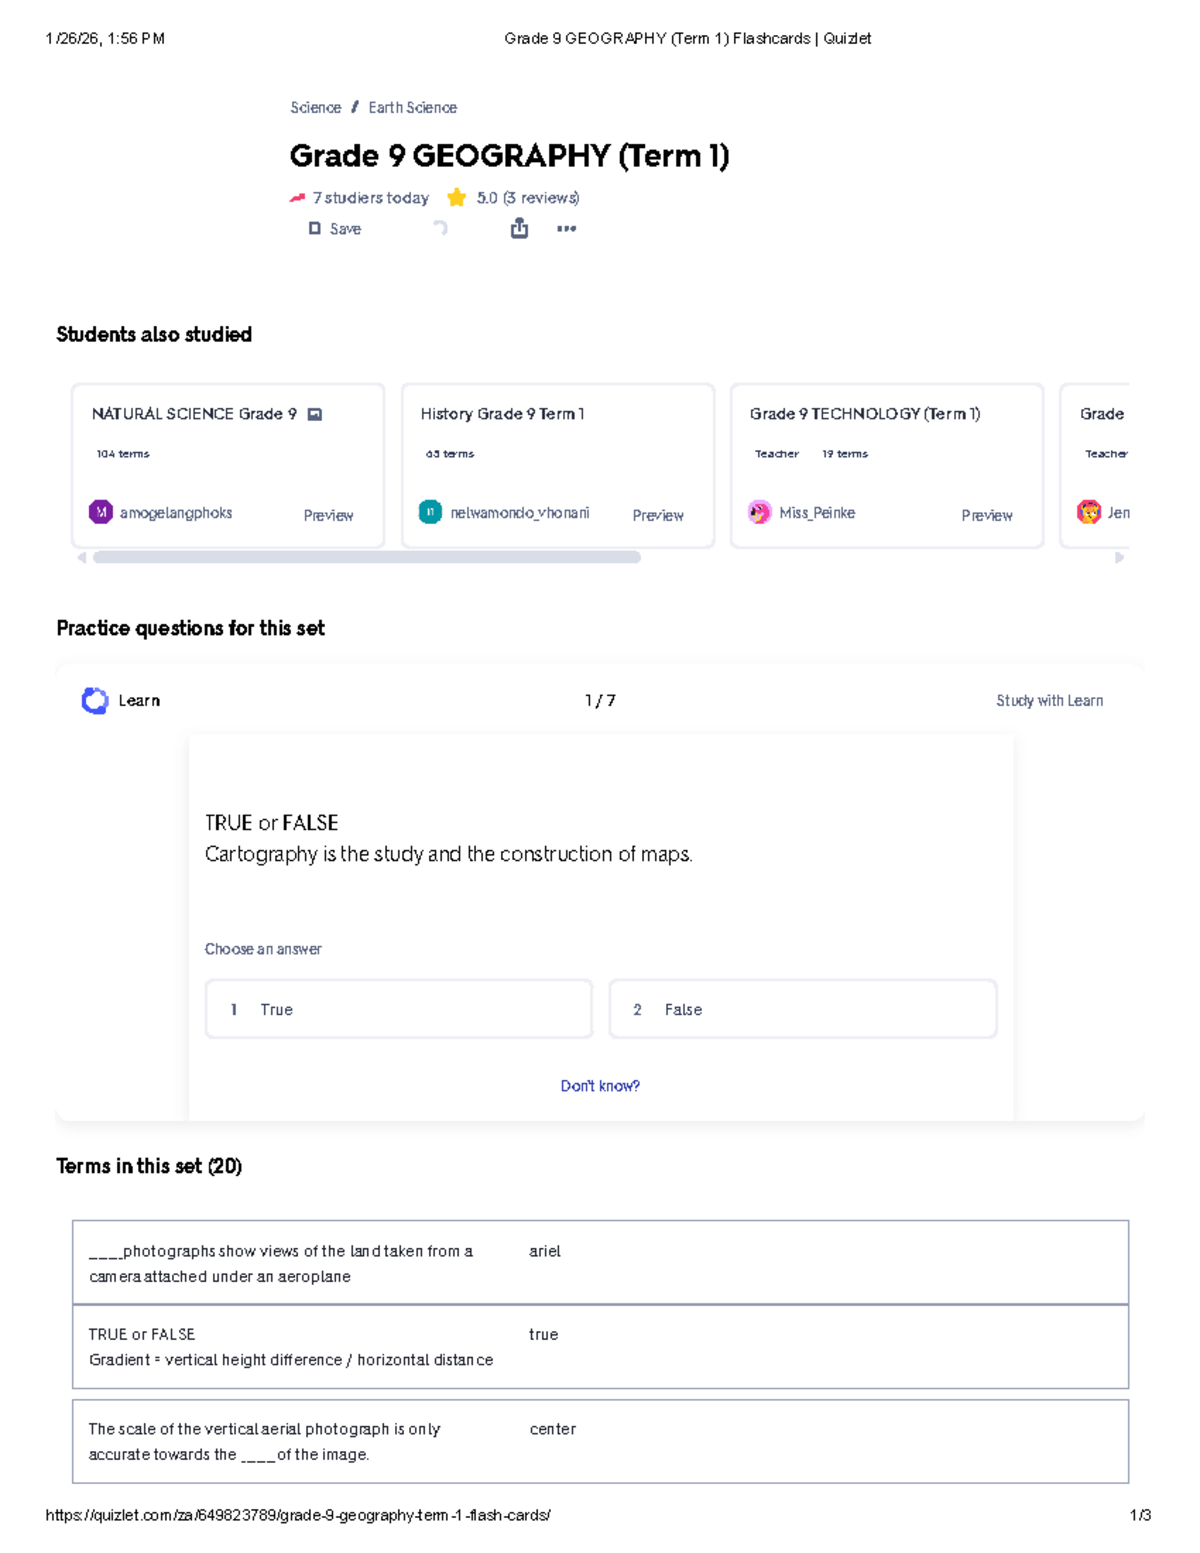Open the Science breadcrumb link
Image resolution: width=1200 pixels, height=1553 pixels.
click(x=315, y=108)
